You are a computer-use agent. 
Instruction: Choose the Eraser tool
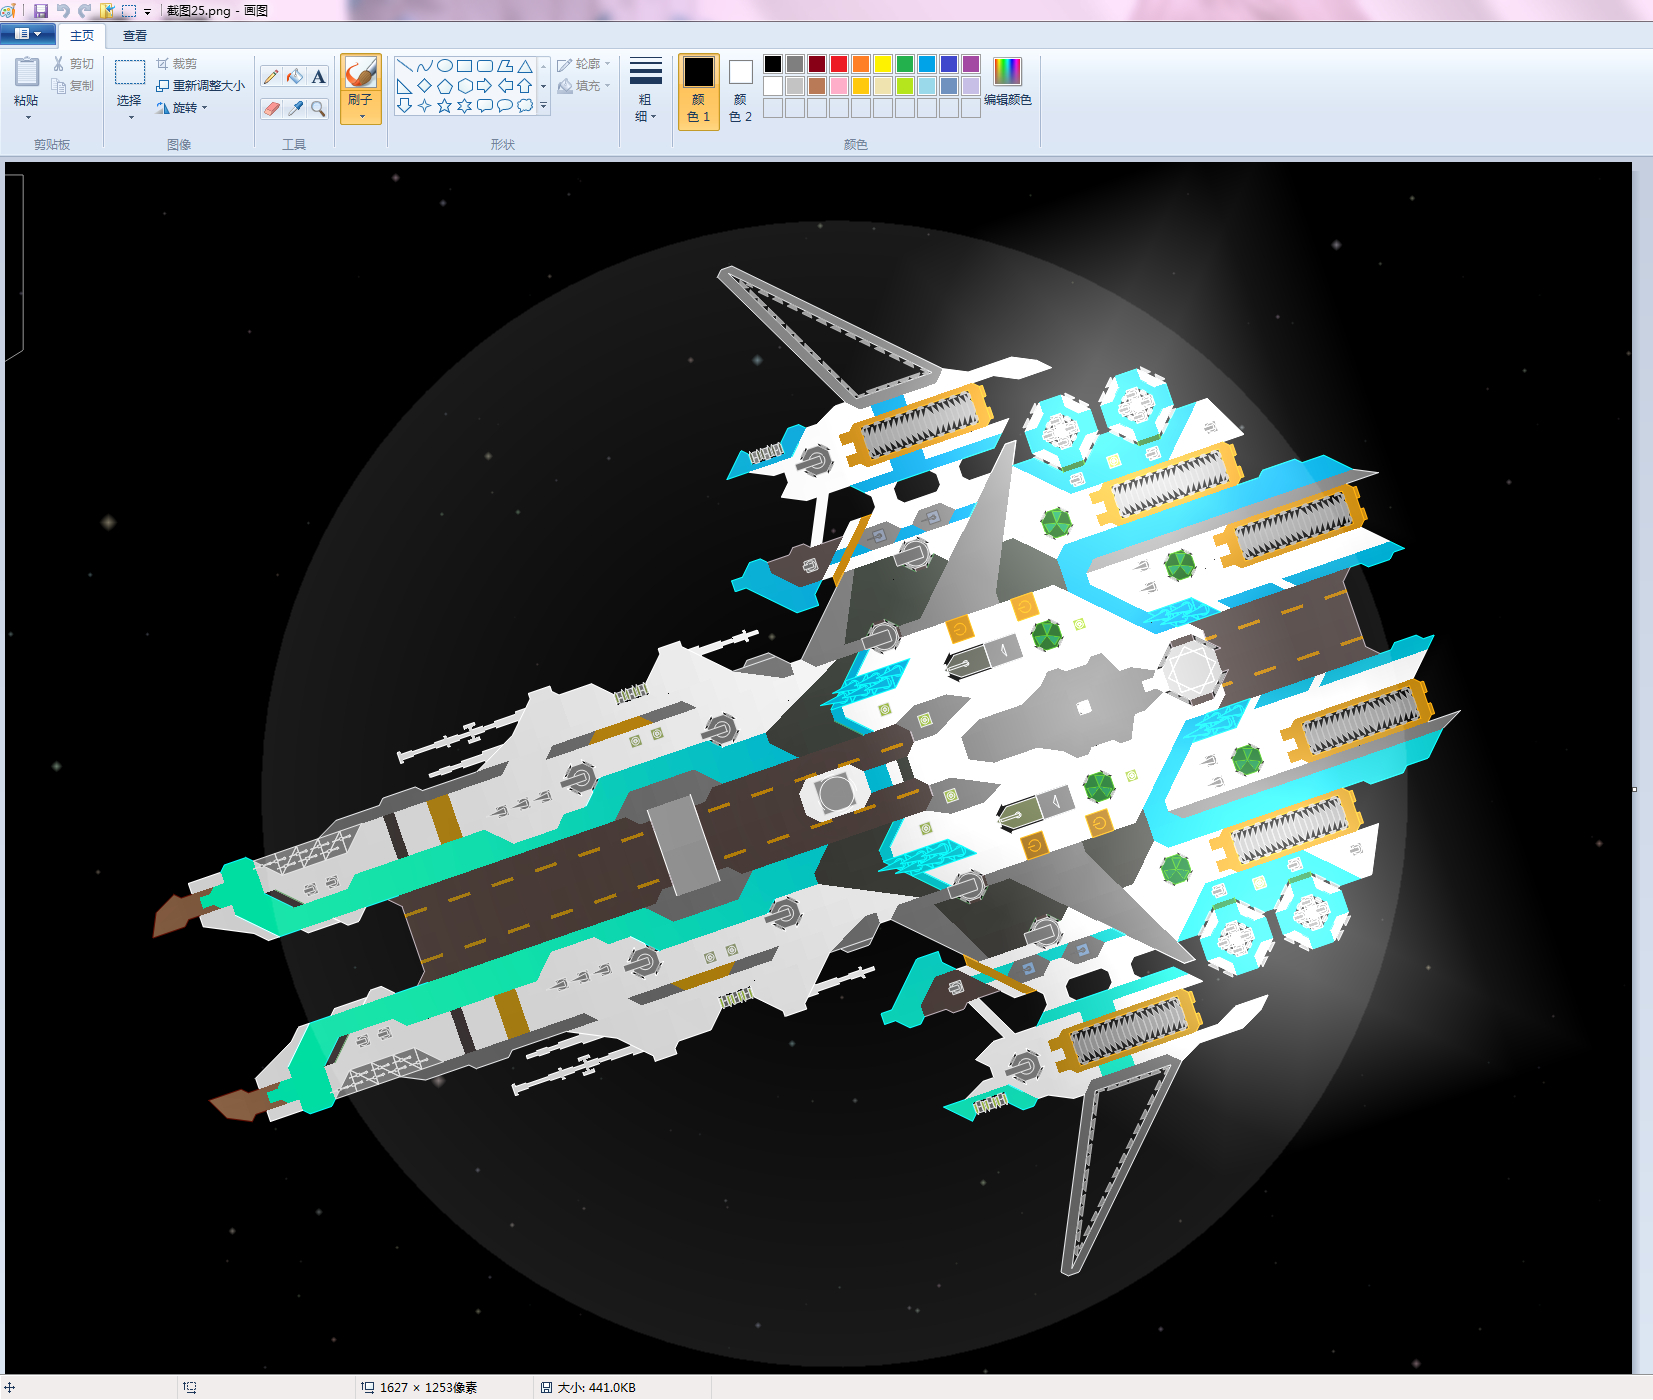[271, 108]
